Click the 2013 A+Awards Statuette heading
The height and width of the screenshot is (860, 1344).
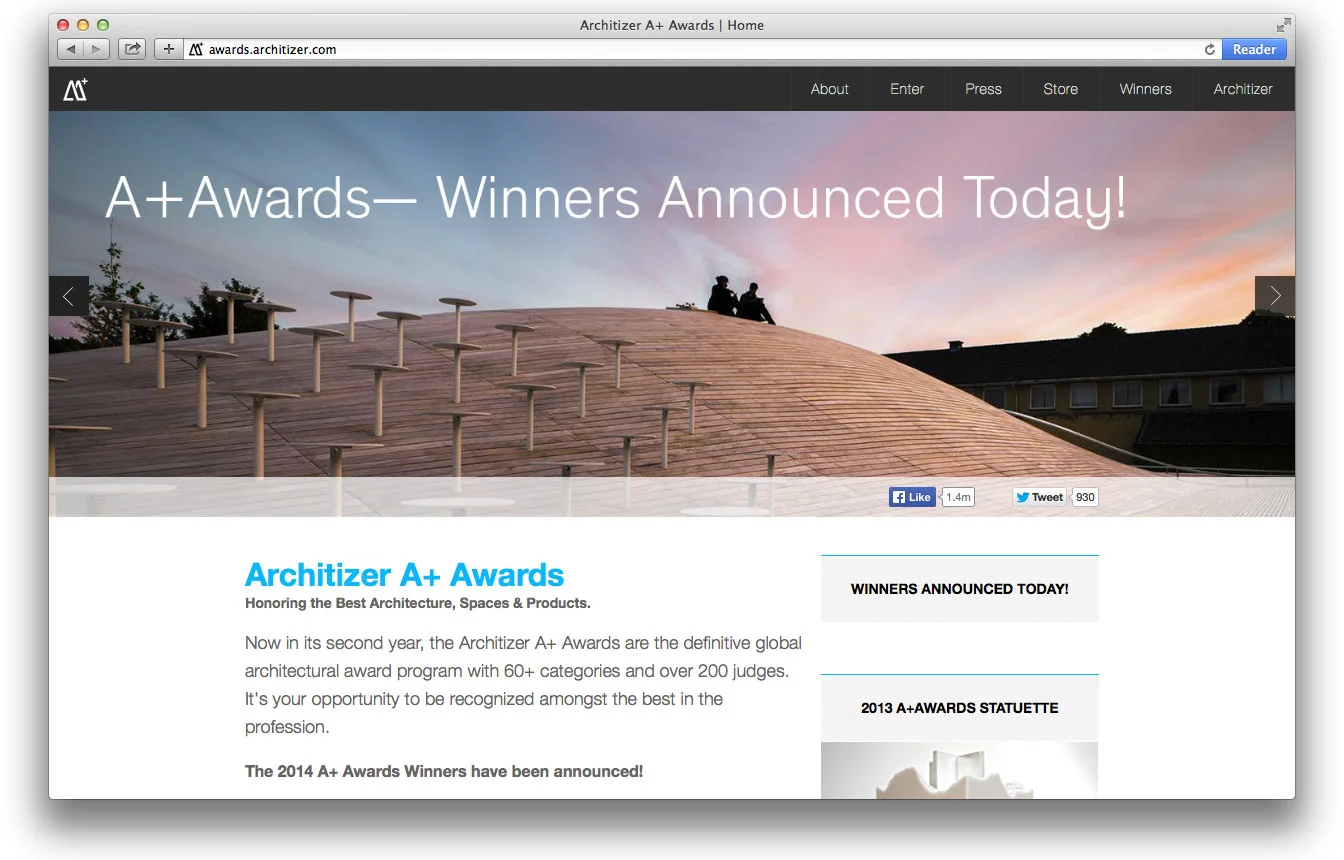960,708
